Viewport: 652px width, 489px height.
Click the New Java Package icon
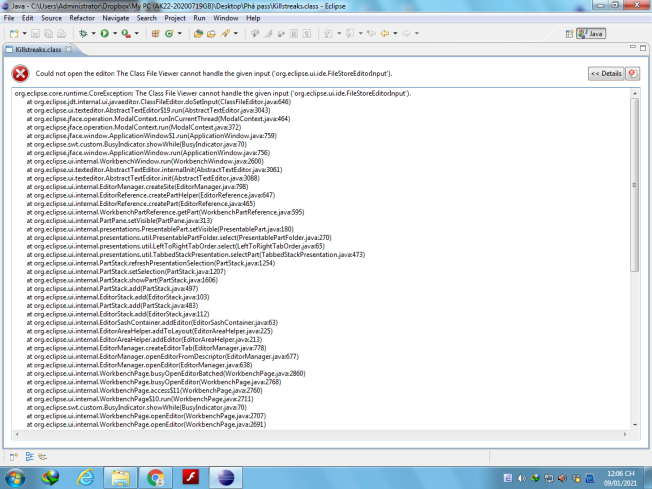(156, 34)
